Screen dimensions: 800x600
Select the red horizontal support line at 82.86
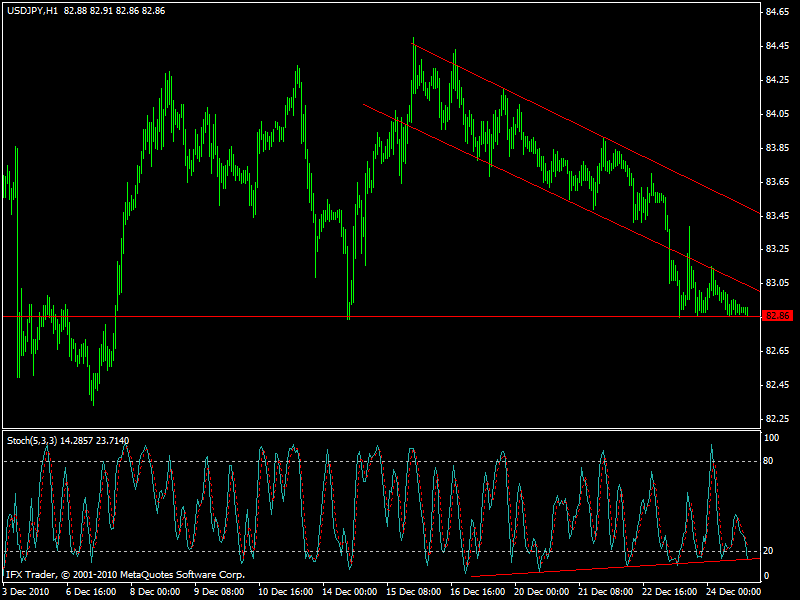(x=200, y=316)
